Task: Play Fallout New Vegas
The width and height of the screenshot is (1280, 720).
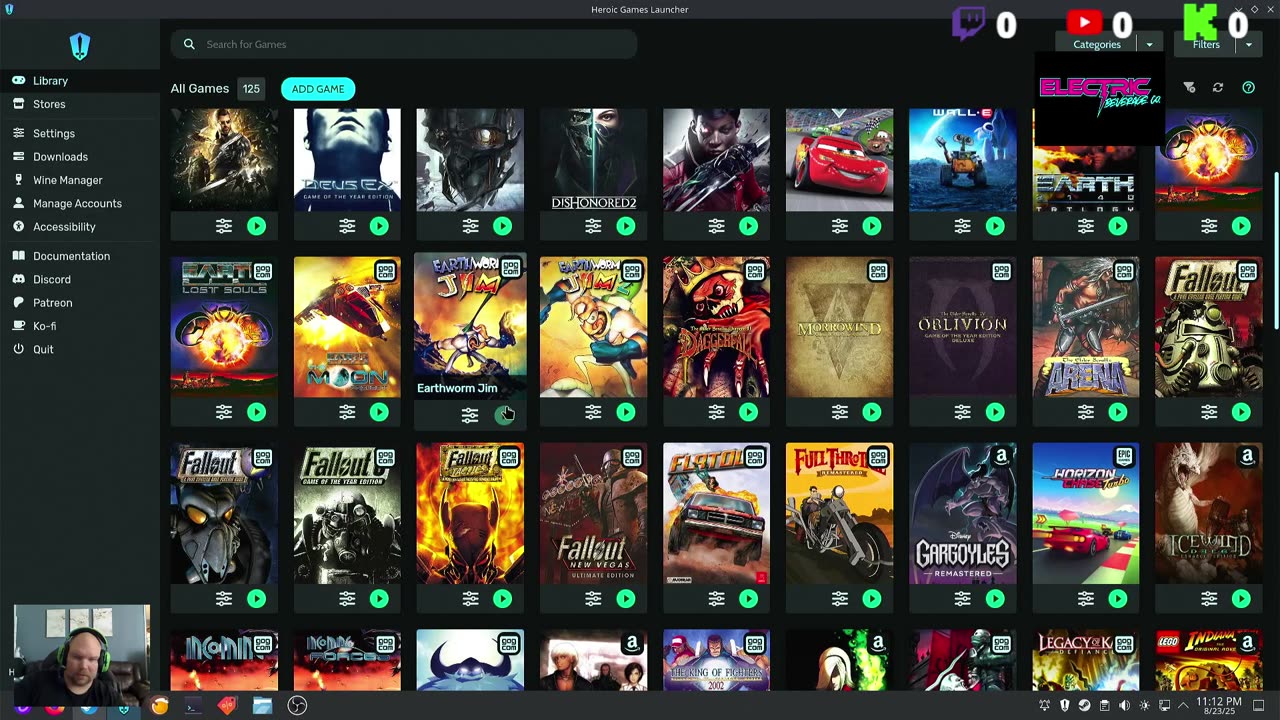Action: click(x=626, y=599)
